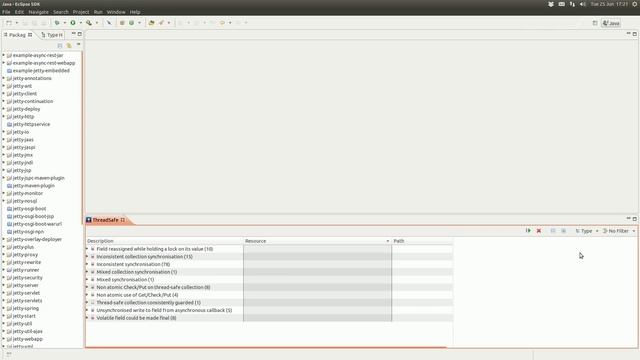Expand 'Inconsistent synchronisation (78)' findings
The image size is (640, 360).
click(x=87, y=264)
